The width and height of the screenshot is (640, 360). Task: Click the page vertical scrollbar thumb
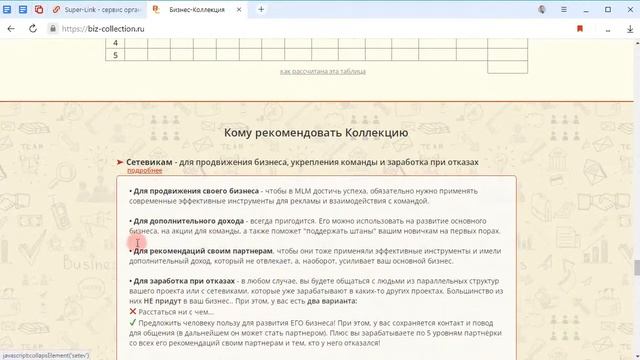pos(637,268)
